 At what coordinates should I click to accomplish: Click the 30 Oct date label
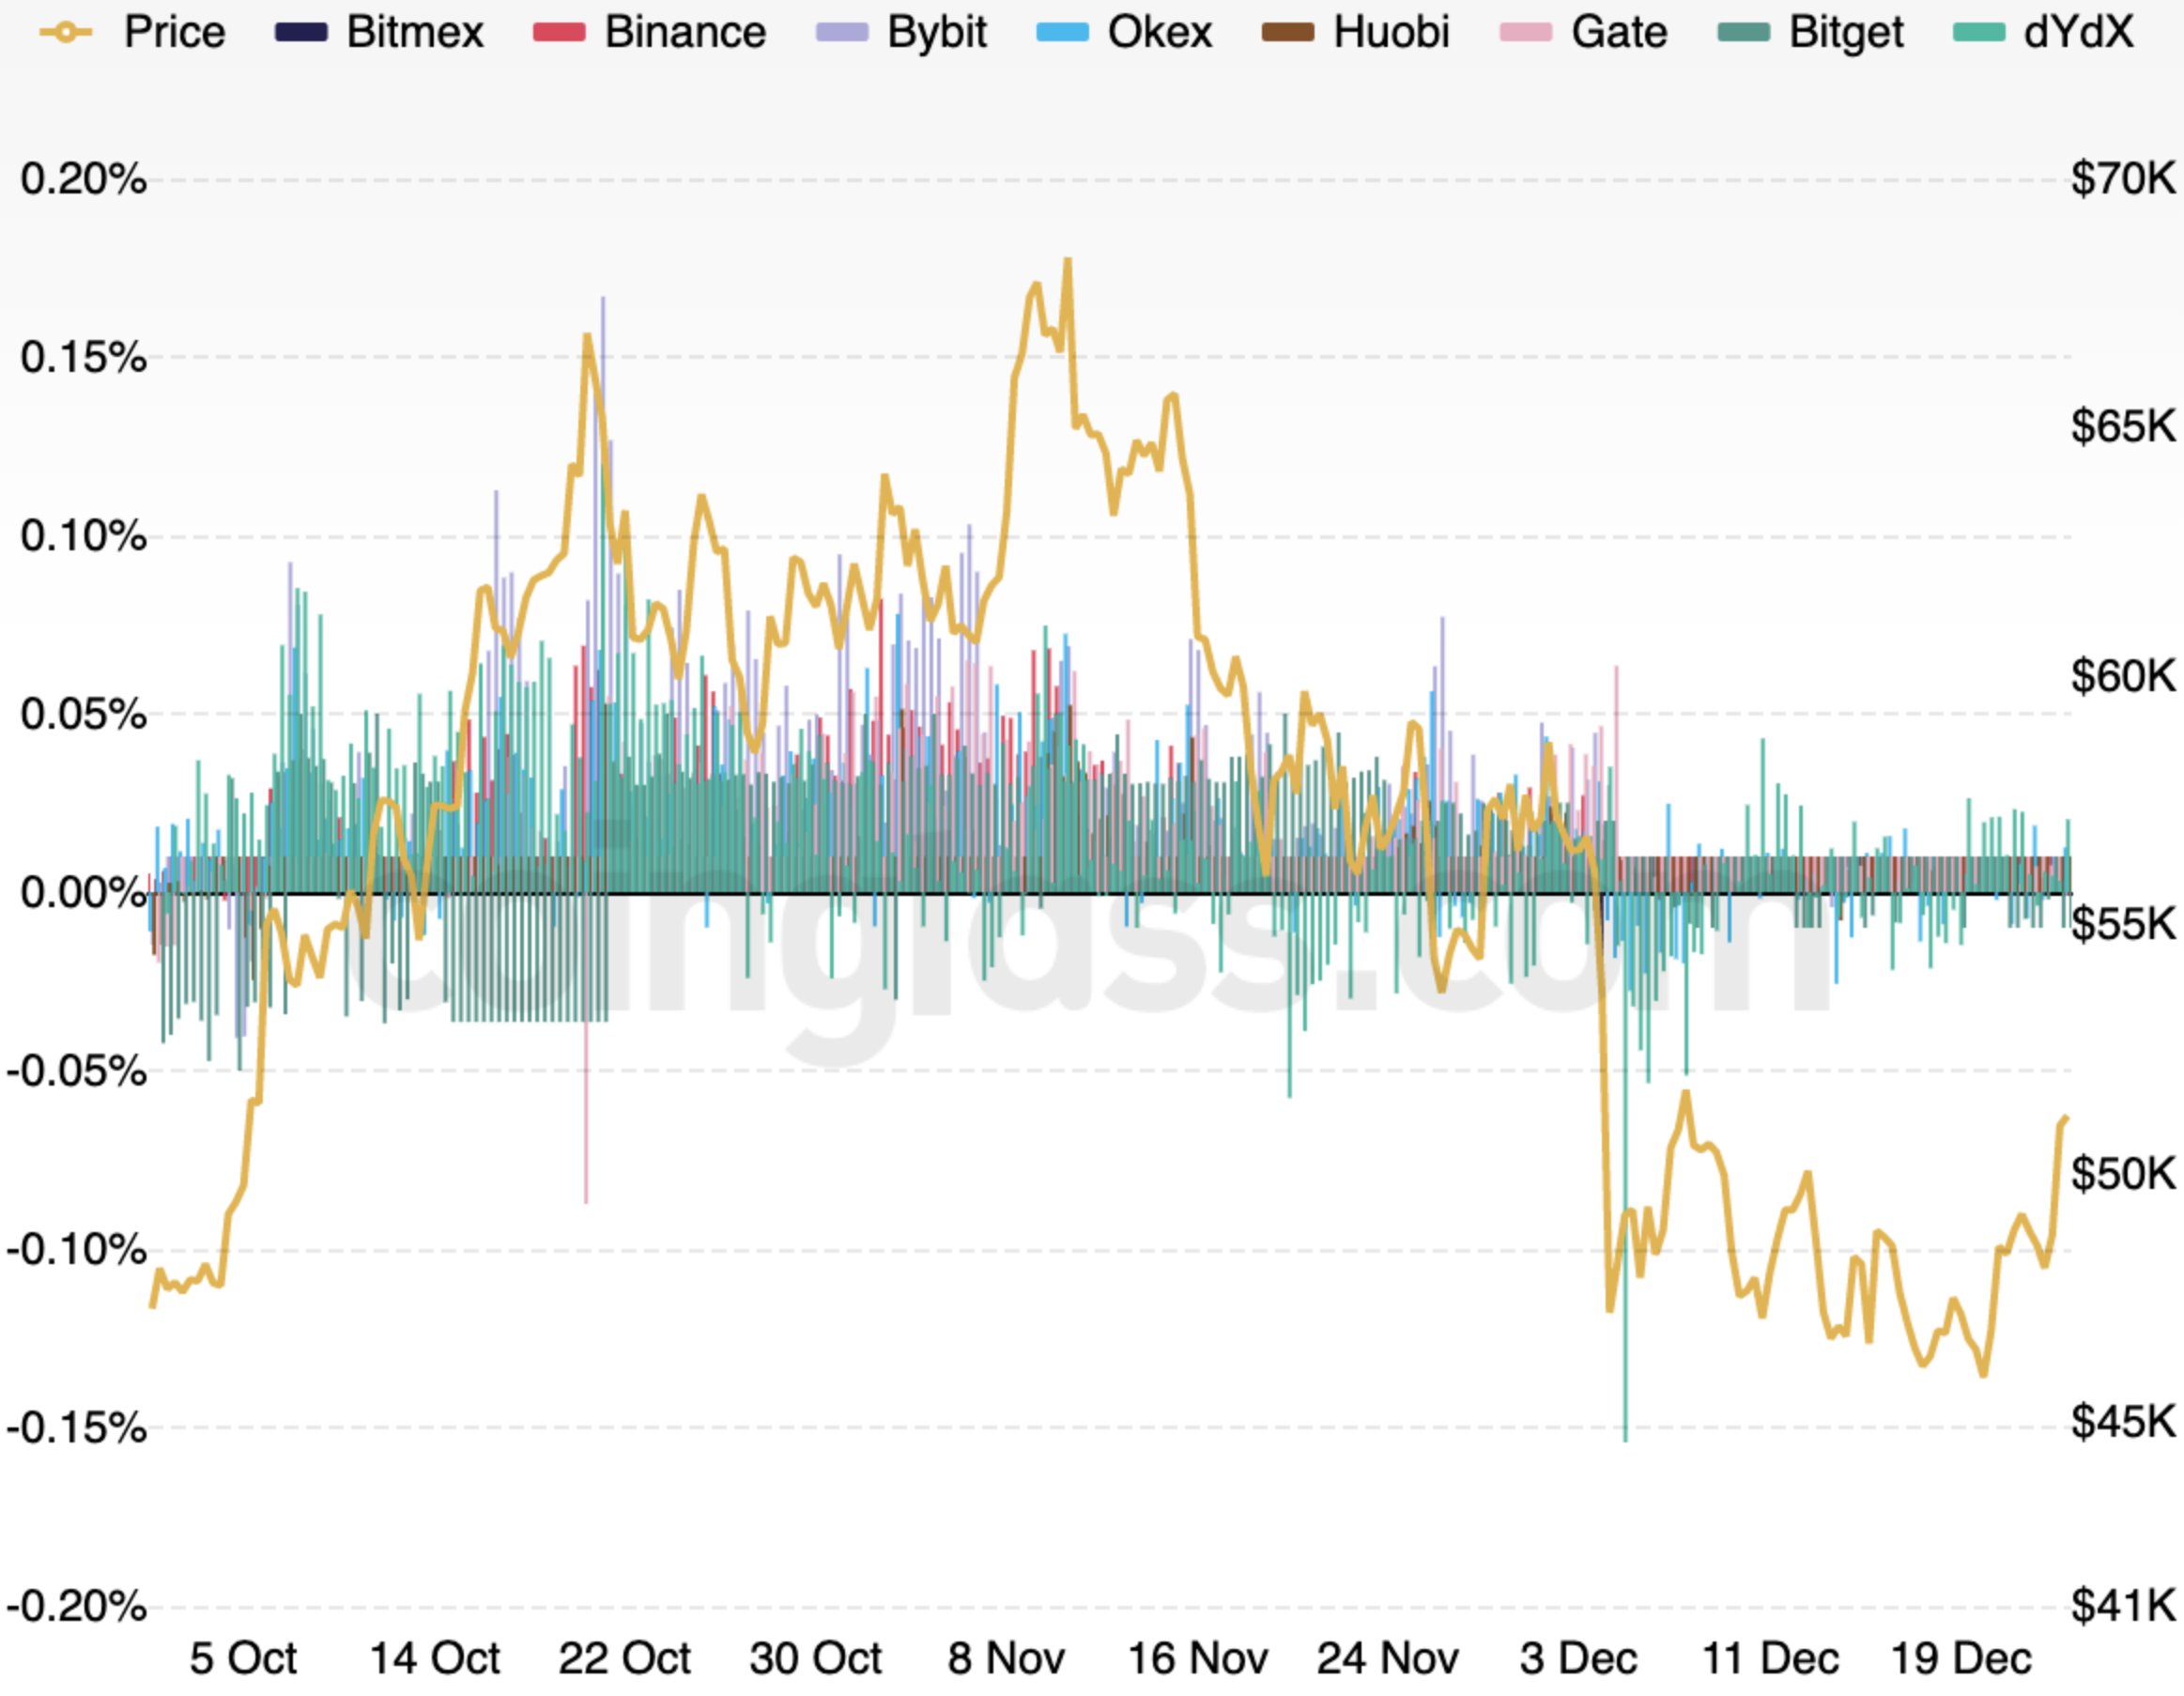815,1659
